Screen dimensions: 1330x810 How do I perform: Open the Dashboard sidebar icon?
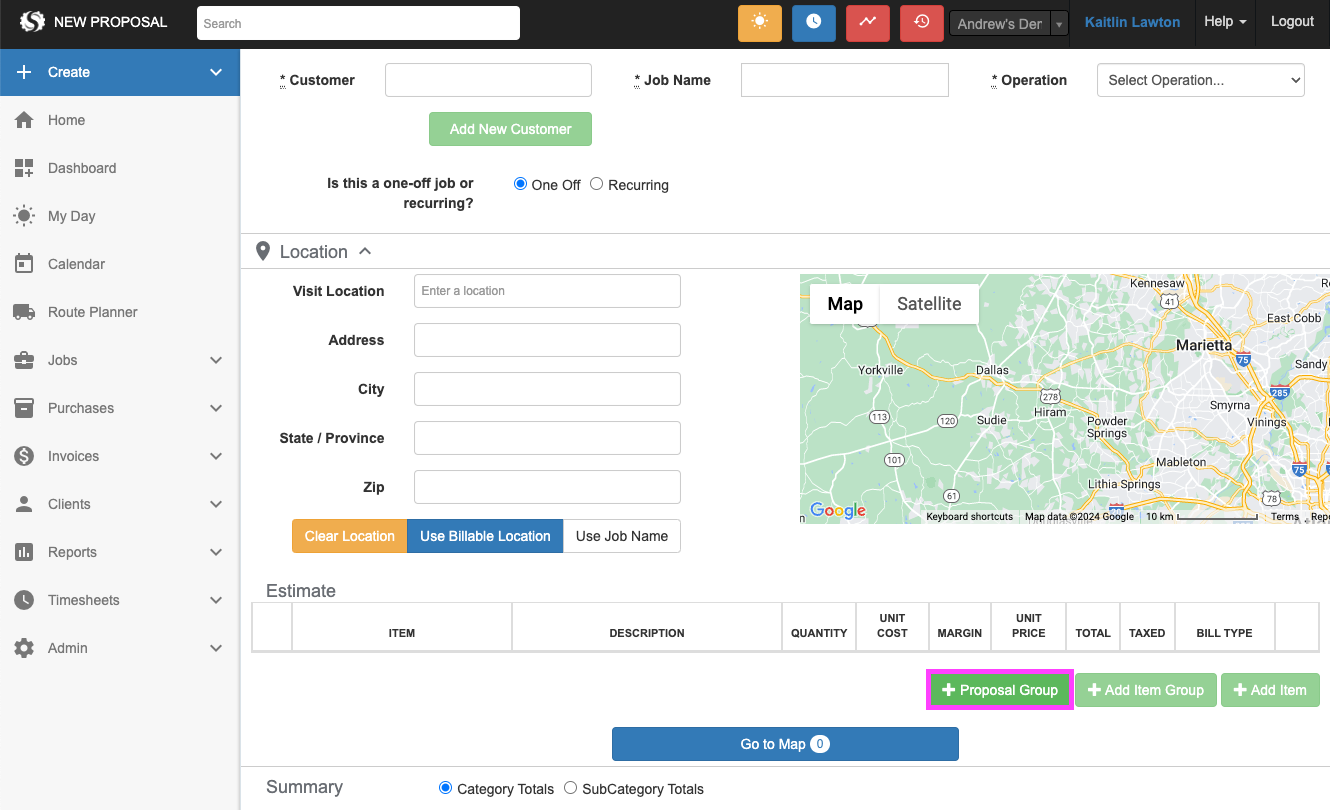pos(24,168)
